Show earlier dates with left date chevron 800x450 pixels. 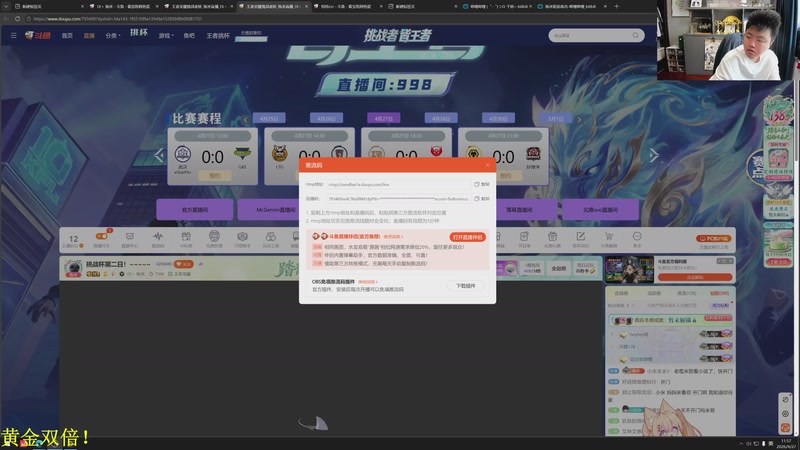pyautogui.click(x=245, y=119)
